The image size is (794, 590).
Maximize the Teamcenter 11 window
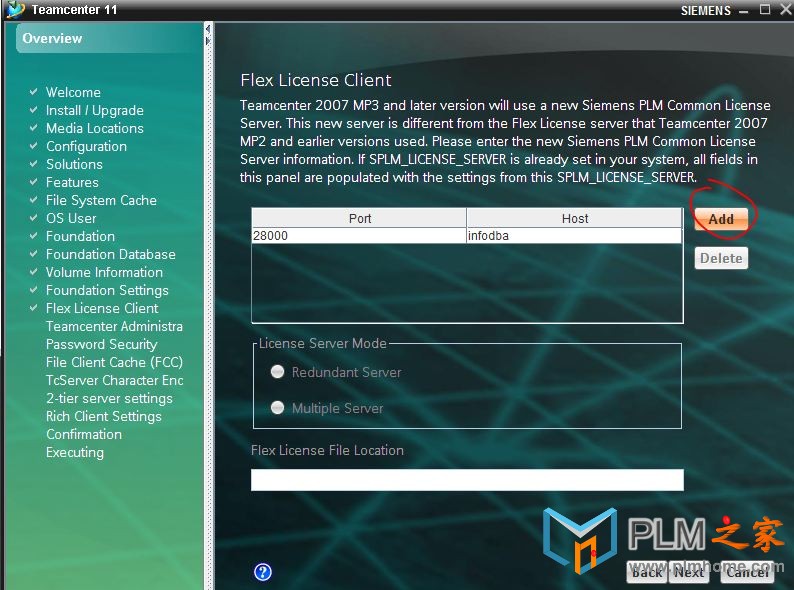pyautogui.click(x=765, y=10)
